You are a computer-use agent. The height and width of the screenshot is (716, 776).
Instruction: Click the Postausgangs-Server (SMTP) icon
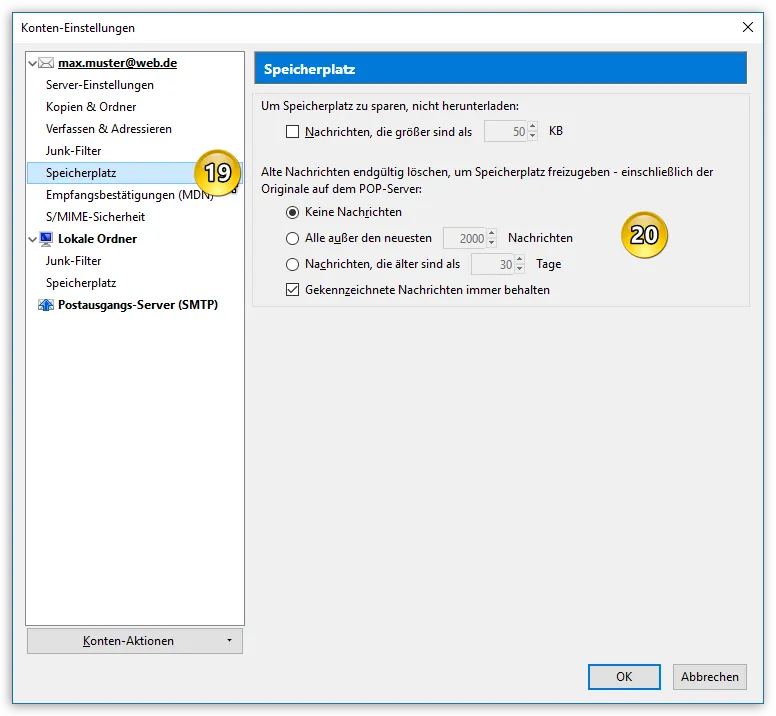[46, 305]
